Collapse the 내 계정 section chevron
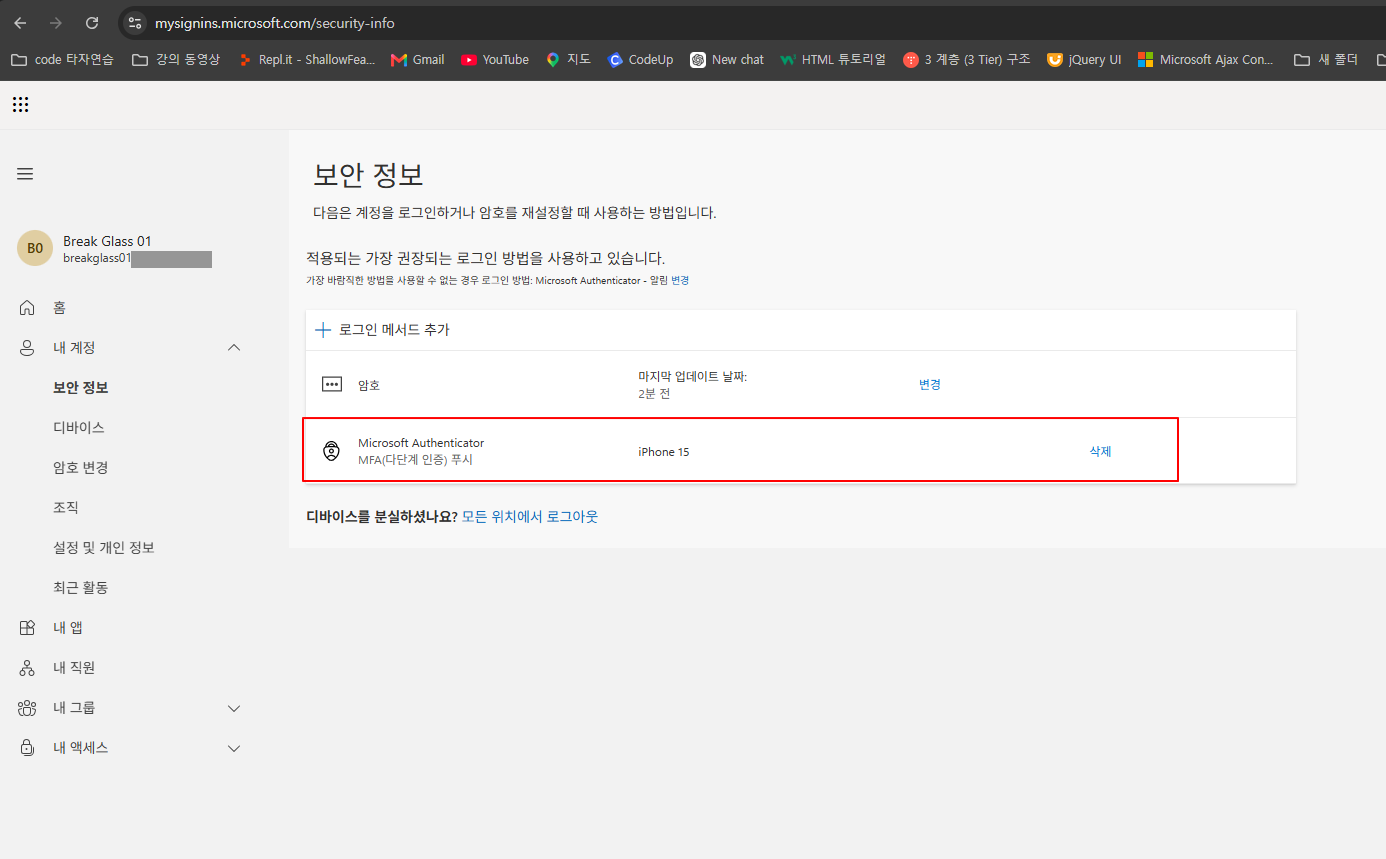This screenshot has width=1386, height=859. tap(234, 348)
